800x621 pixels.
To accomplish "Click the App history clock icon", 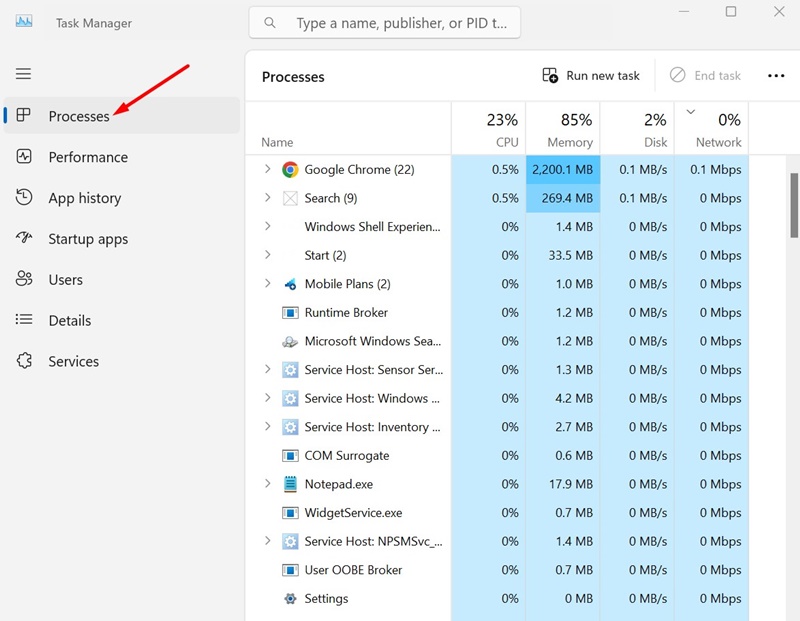I will 25,198.
